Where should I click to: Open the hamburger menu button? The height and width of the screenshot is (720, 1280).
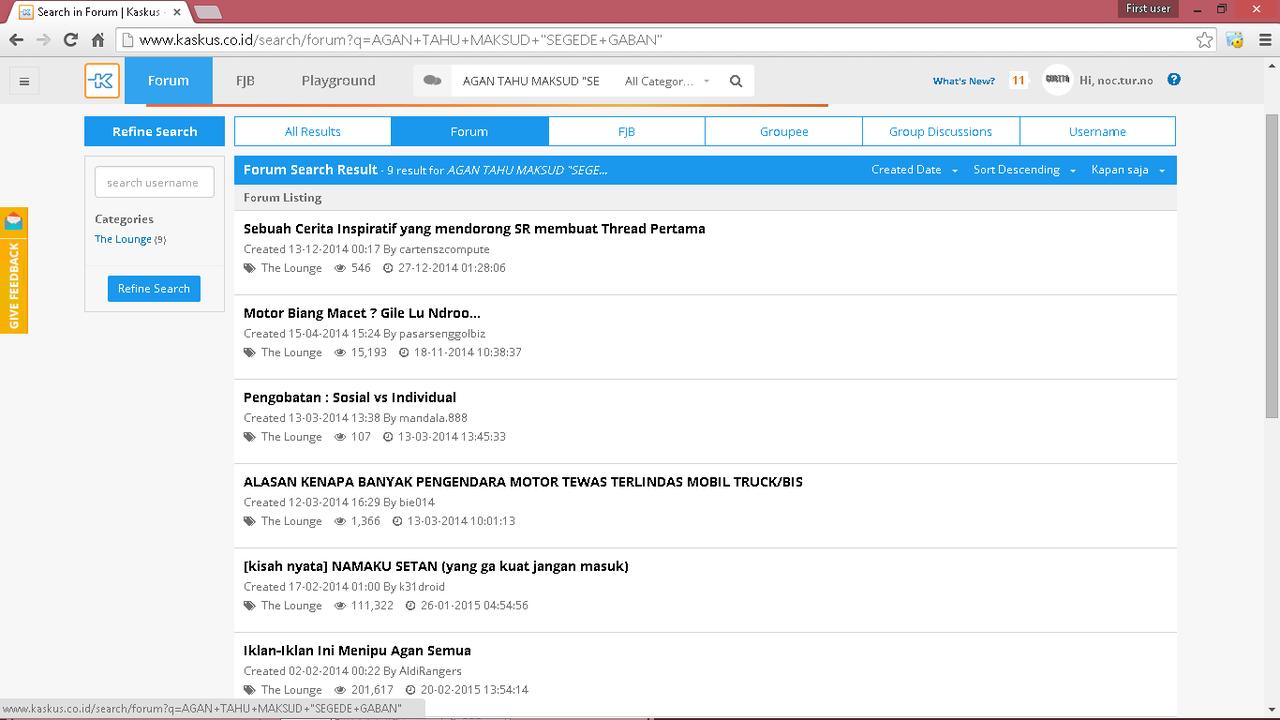point(25,81)
